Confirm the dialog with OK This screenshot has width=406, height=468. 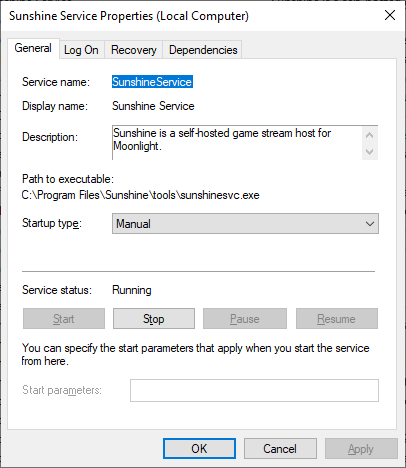pos(199,449)
